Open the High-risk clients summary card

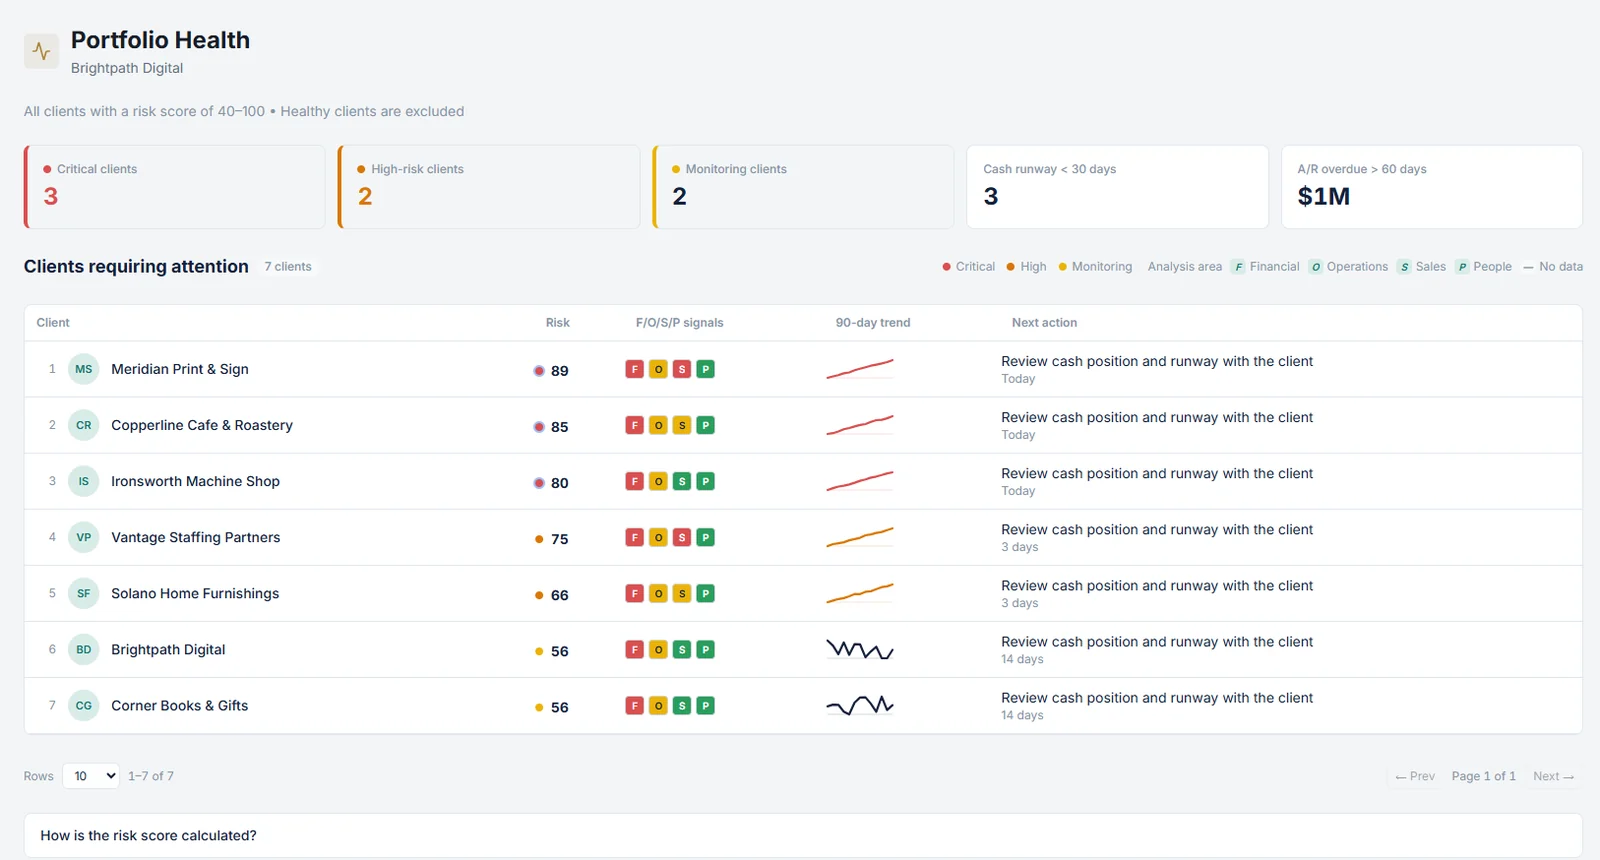(x=489, y=187)
